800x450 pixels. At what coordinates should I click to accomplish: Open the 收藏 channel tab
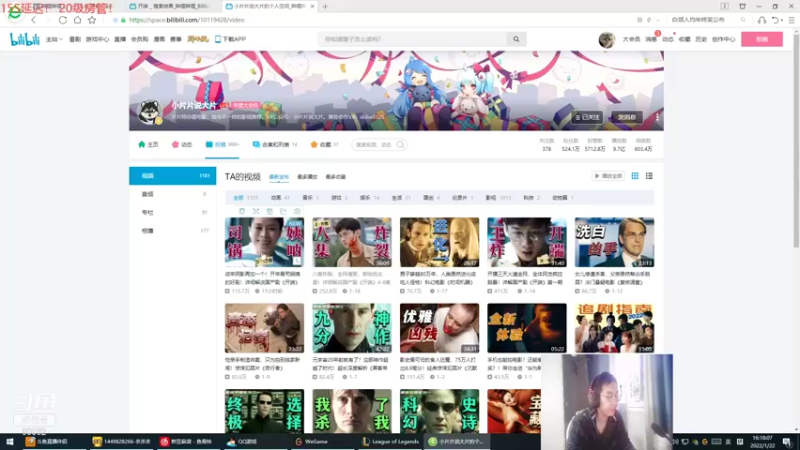pyautogui.click(x=324, y=145)
